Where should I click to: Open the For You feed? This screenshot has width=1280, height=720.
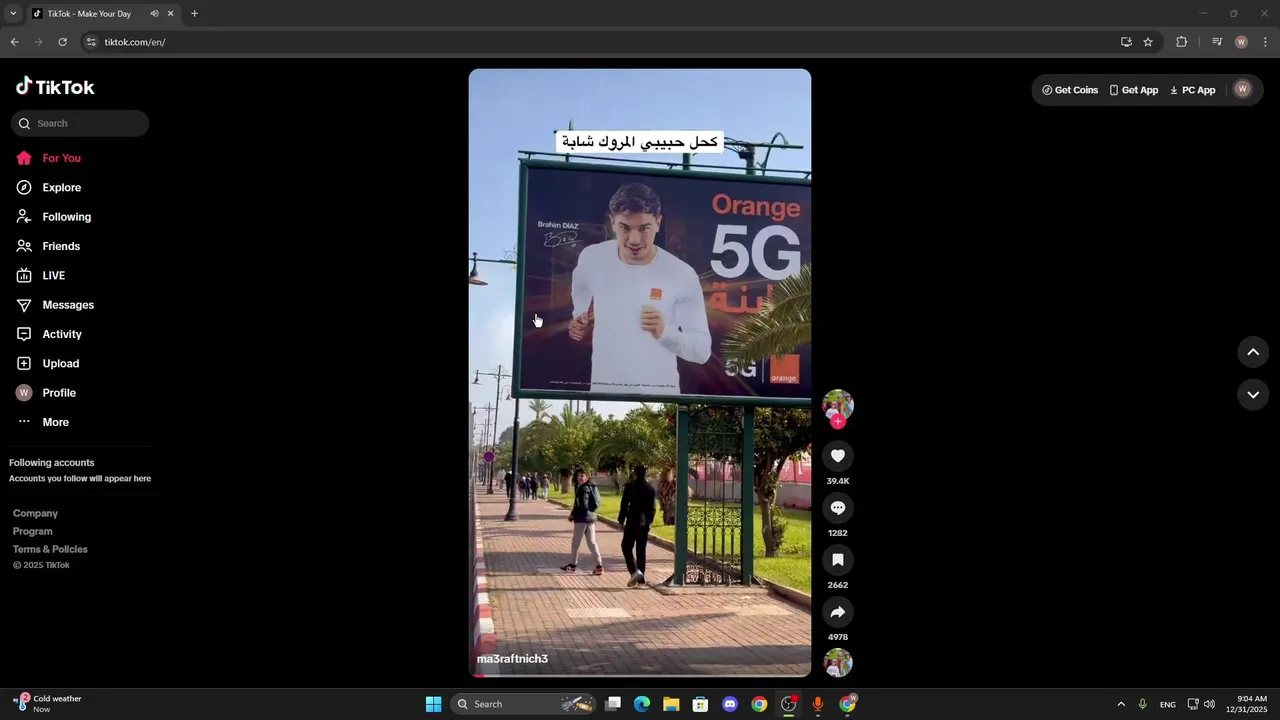(x=48, y=158)
